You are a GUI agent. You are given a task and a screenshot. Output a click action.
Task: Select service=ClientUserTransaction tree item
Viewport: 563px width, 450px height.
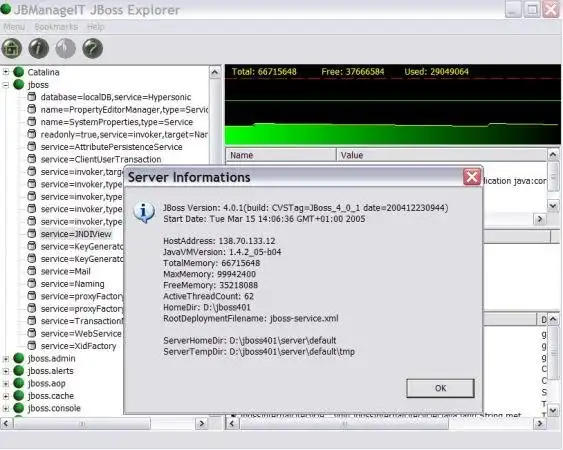coord(101,159)
